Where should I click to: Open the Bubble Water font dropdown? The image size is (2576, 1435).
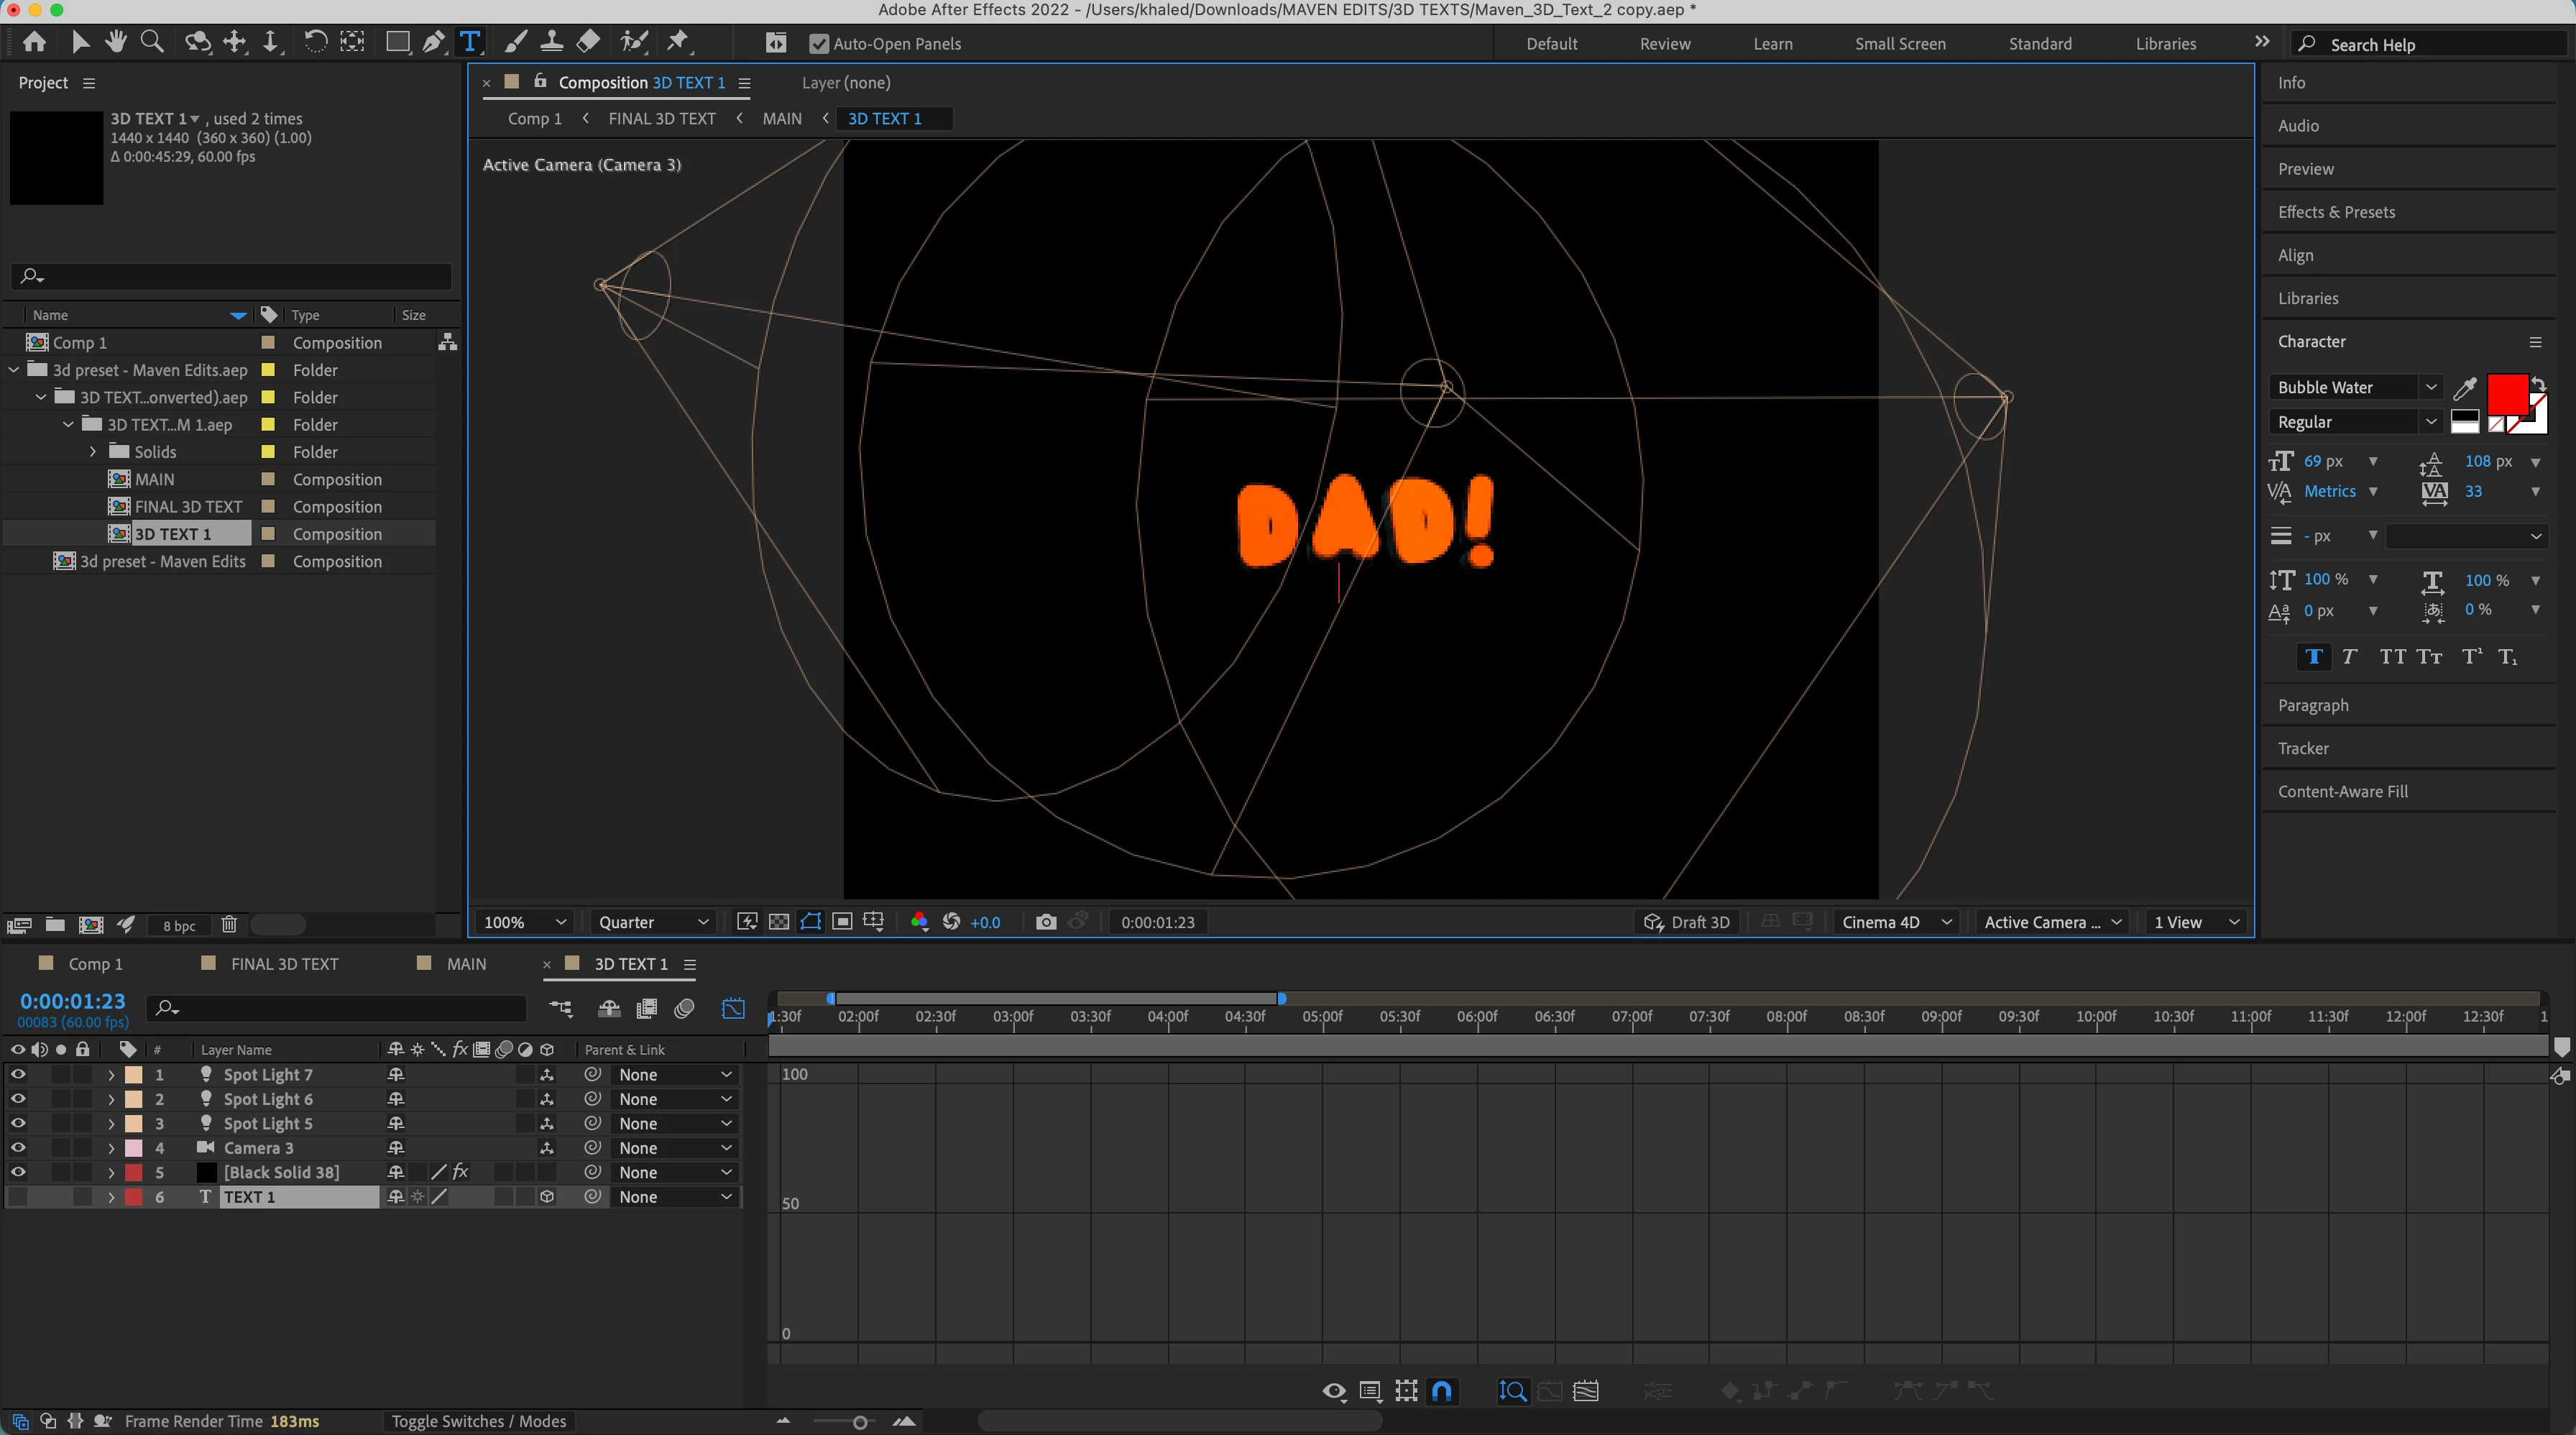pos(2430,387)
